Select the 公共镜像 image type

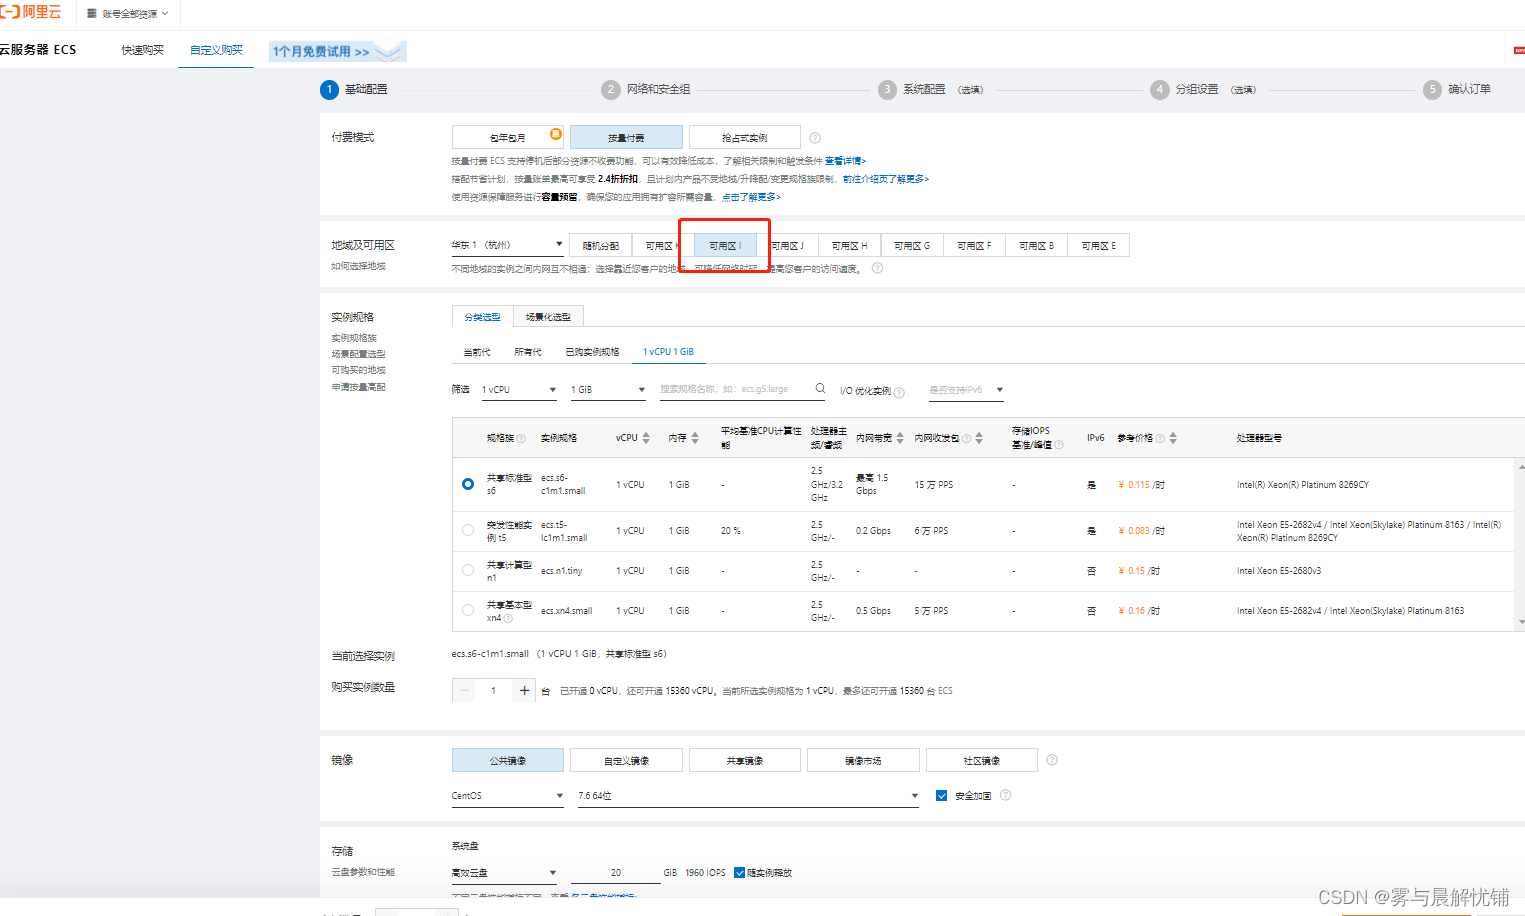point(508,760)
